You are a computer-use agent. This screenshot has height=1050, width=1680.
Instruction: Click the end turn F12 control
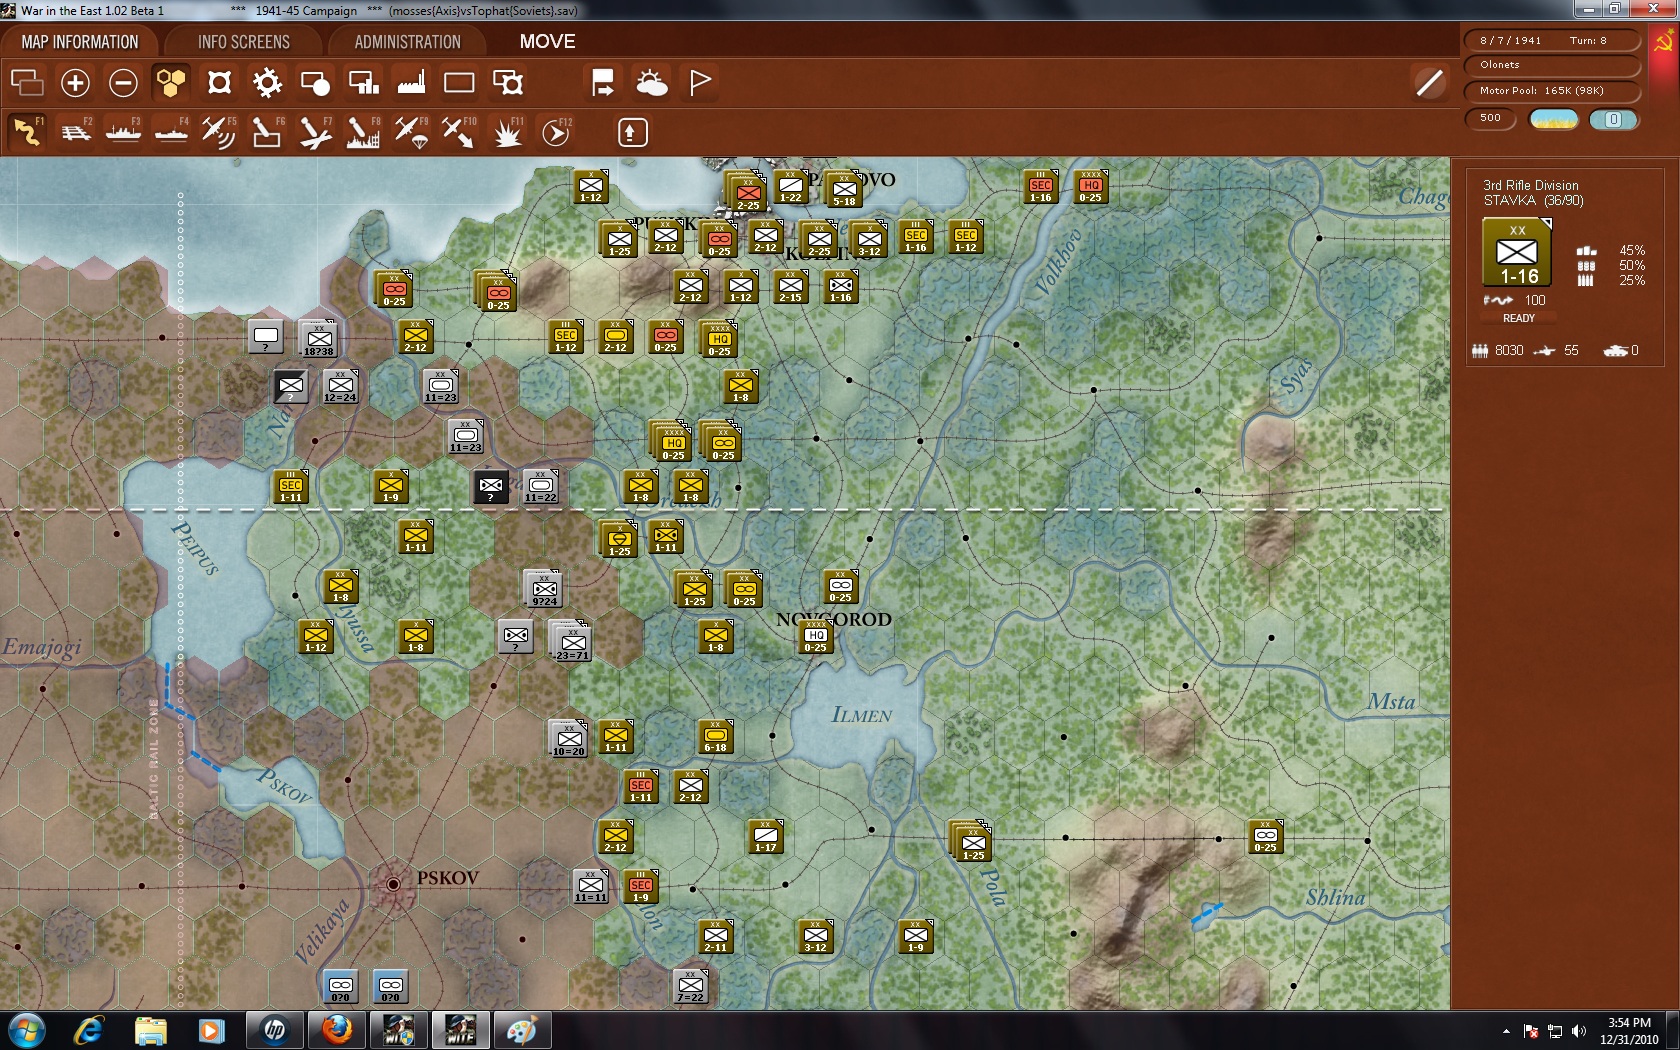554,130
